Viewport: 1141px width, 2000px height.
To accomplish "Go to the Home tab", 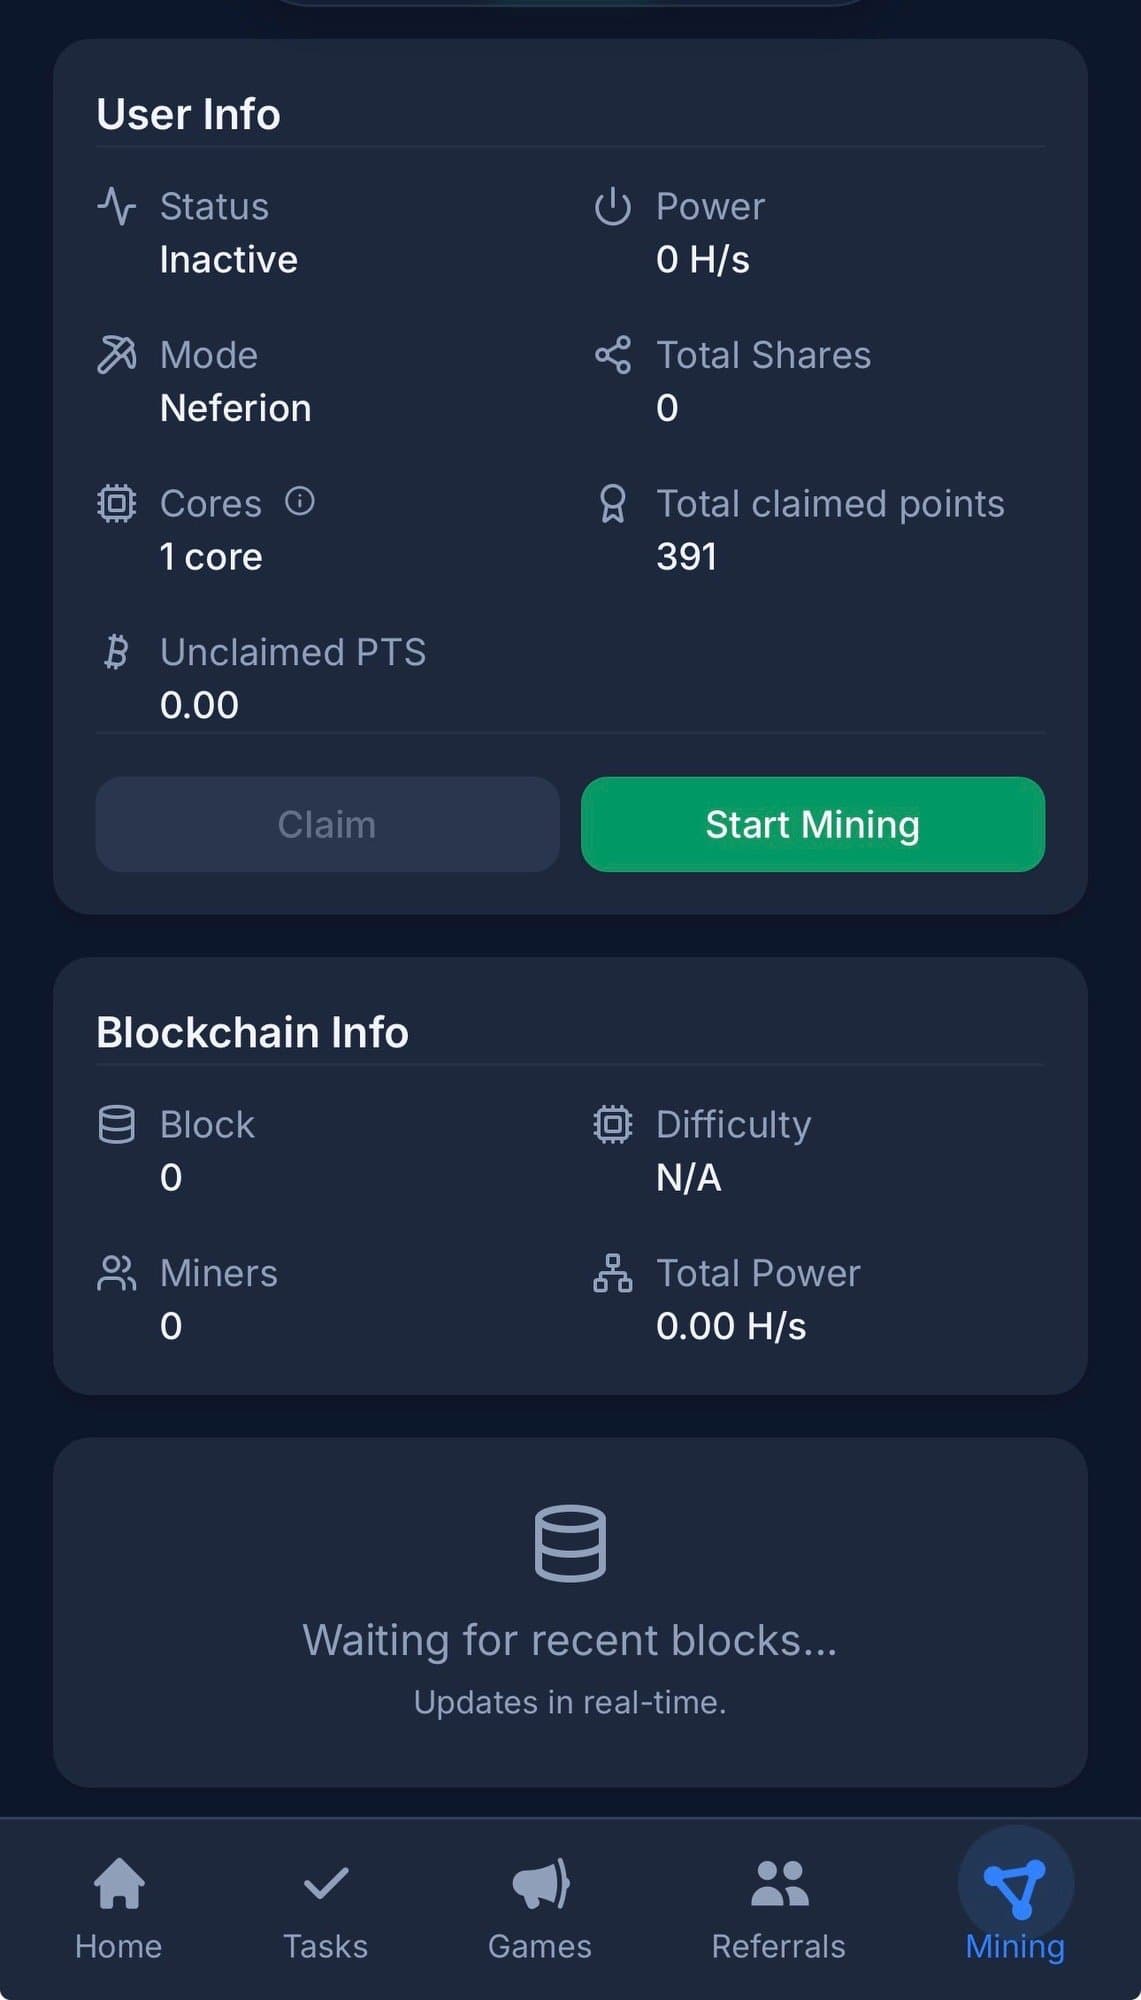I will 119,1907.
